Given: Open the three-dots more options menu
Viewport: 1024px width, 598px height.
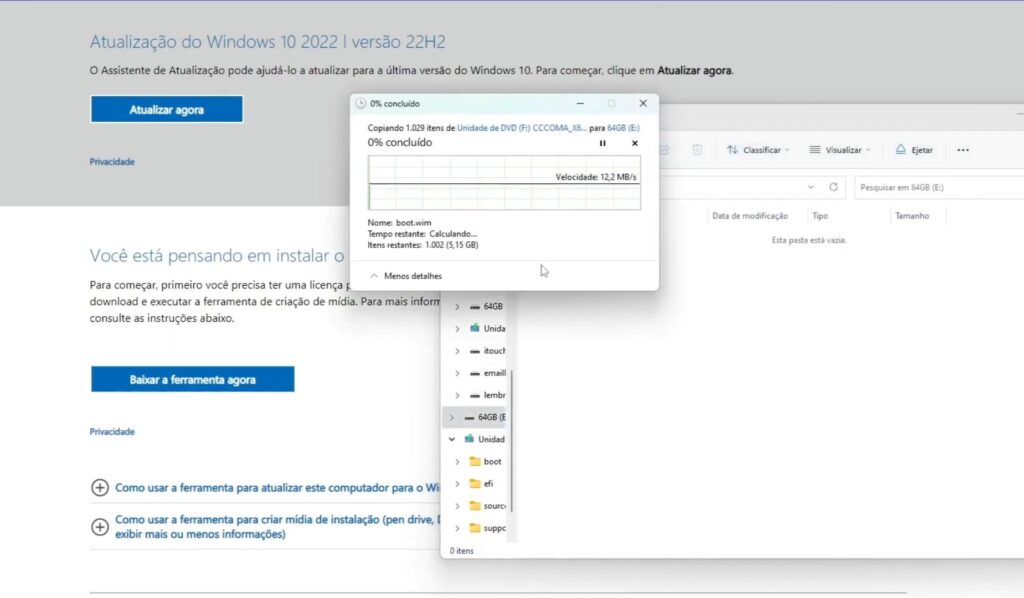Looking at the screenshot, I should click(x=963, y=150).
